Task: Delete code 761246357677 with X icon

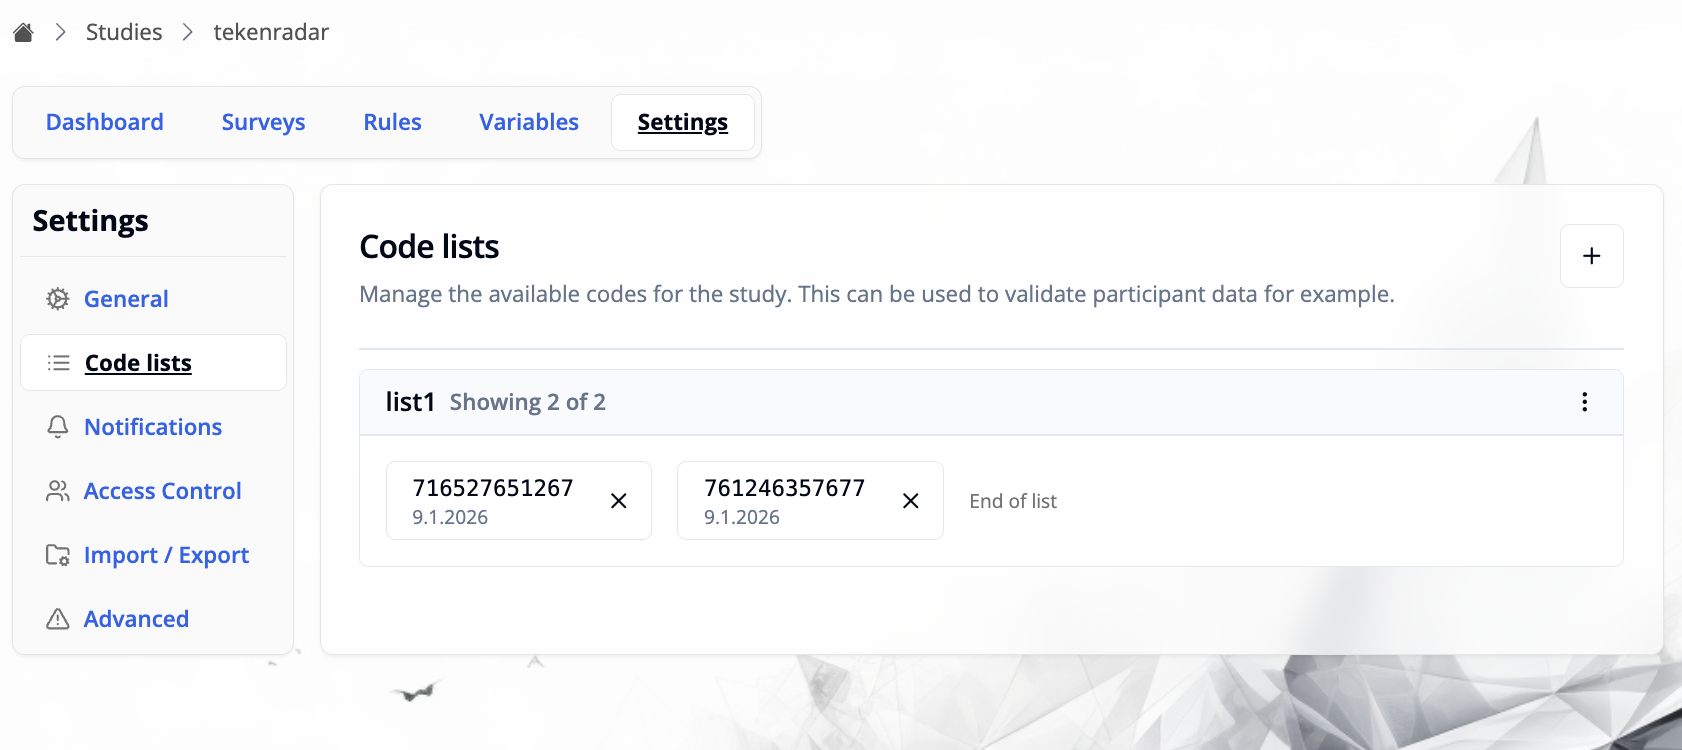Action: coord(910,501)
